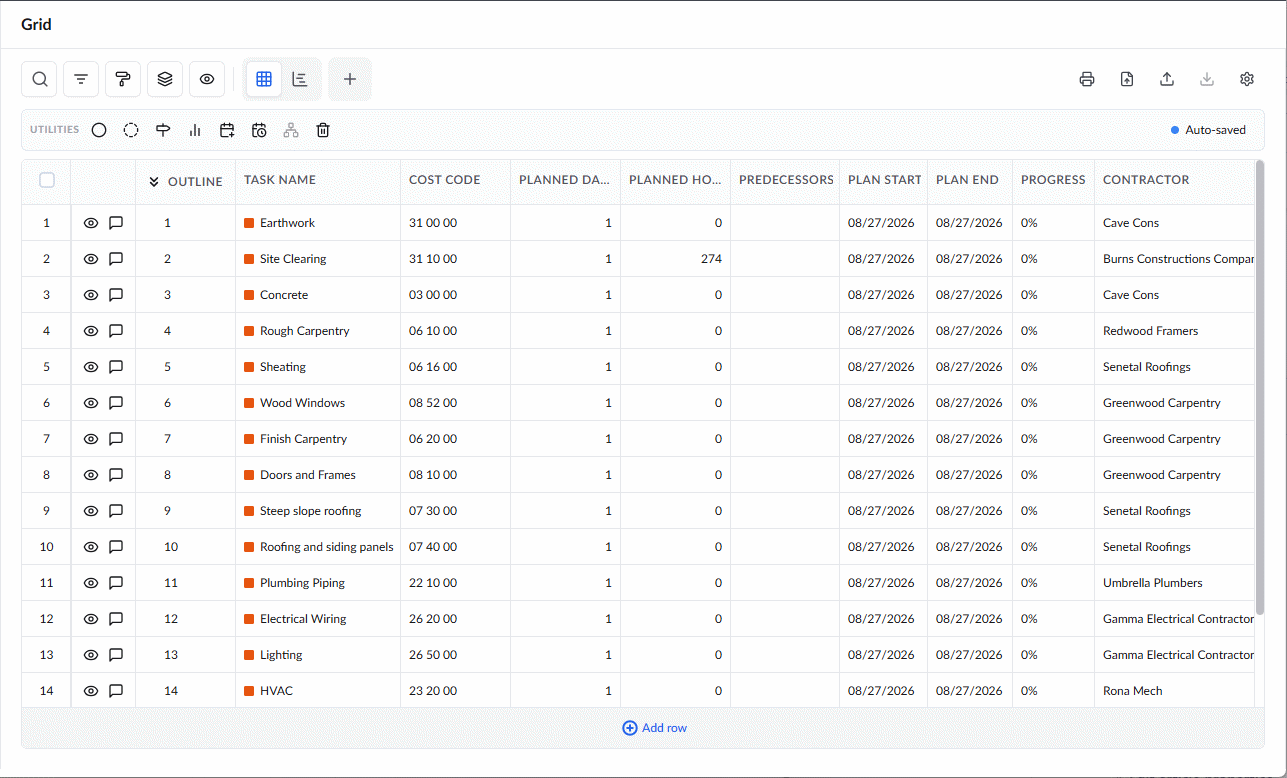1287x778 pixels.
Task: Click the bar chart utility icon
Action: 195,130
